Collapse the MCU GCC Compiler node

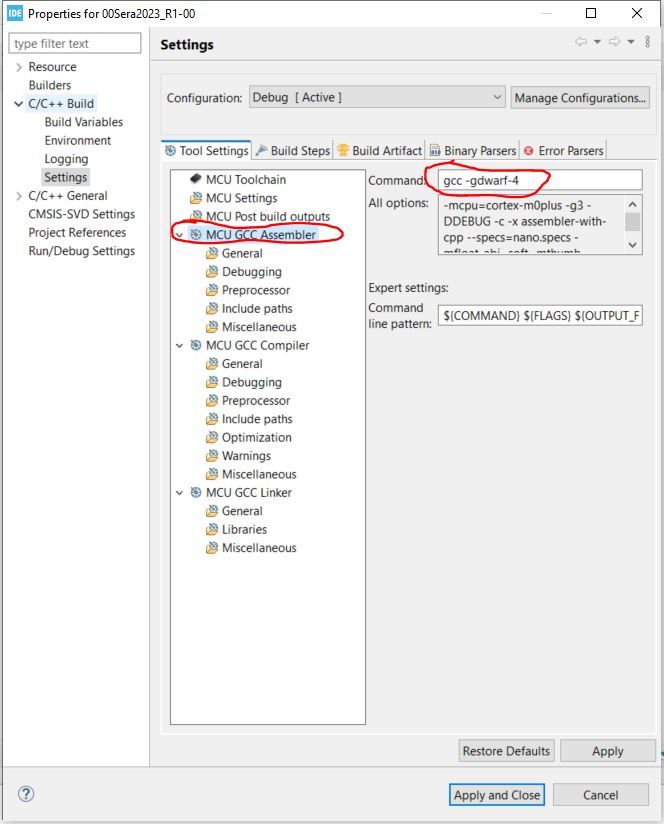(x=180, y=345)
